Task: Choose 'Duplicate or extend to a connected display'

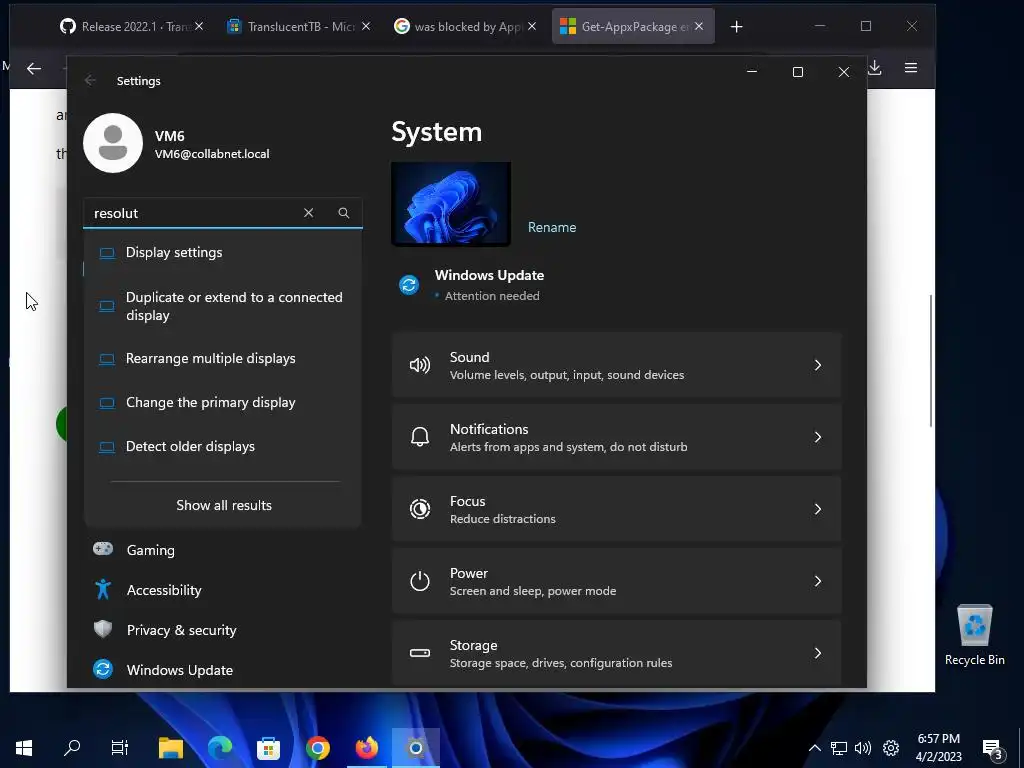Action: pyautogui.click(x=223, y=306)
